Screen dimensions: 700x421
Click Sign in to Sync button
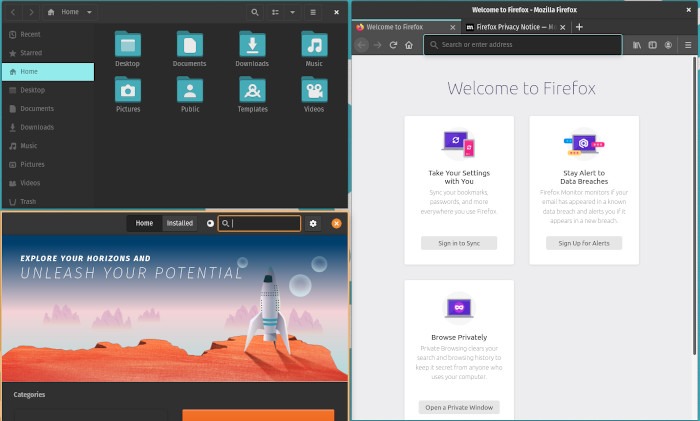[x=459, y=243]
